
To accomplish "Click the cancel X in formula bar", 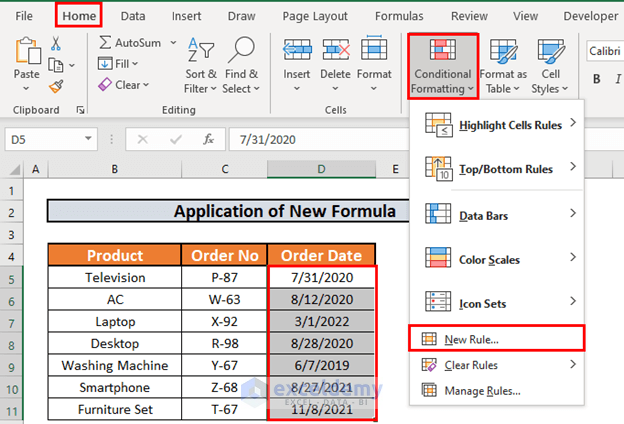I will pos(142,139).
